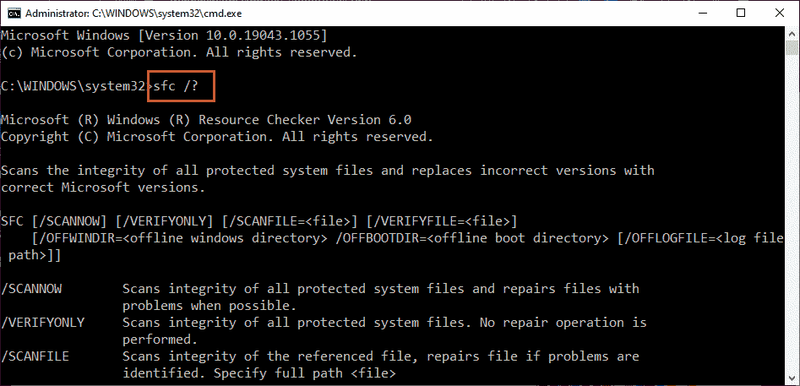Screen dimensions: 800x386
Task: Open the cmd.exe title bar system icon
Action: point(14,13)
